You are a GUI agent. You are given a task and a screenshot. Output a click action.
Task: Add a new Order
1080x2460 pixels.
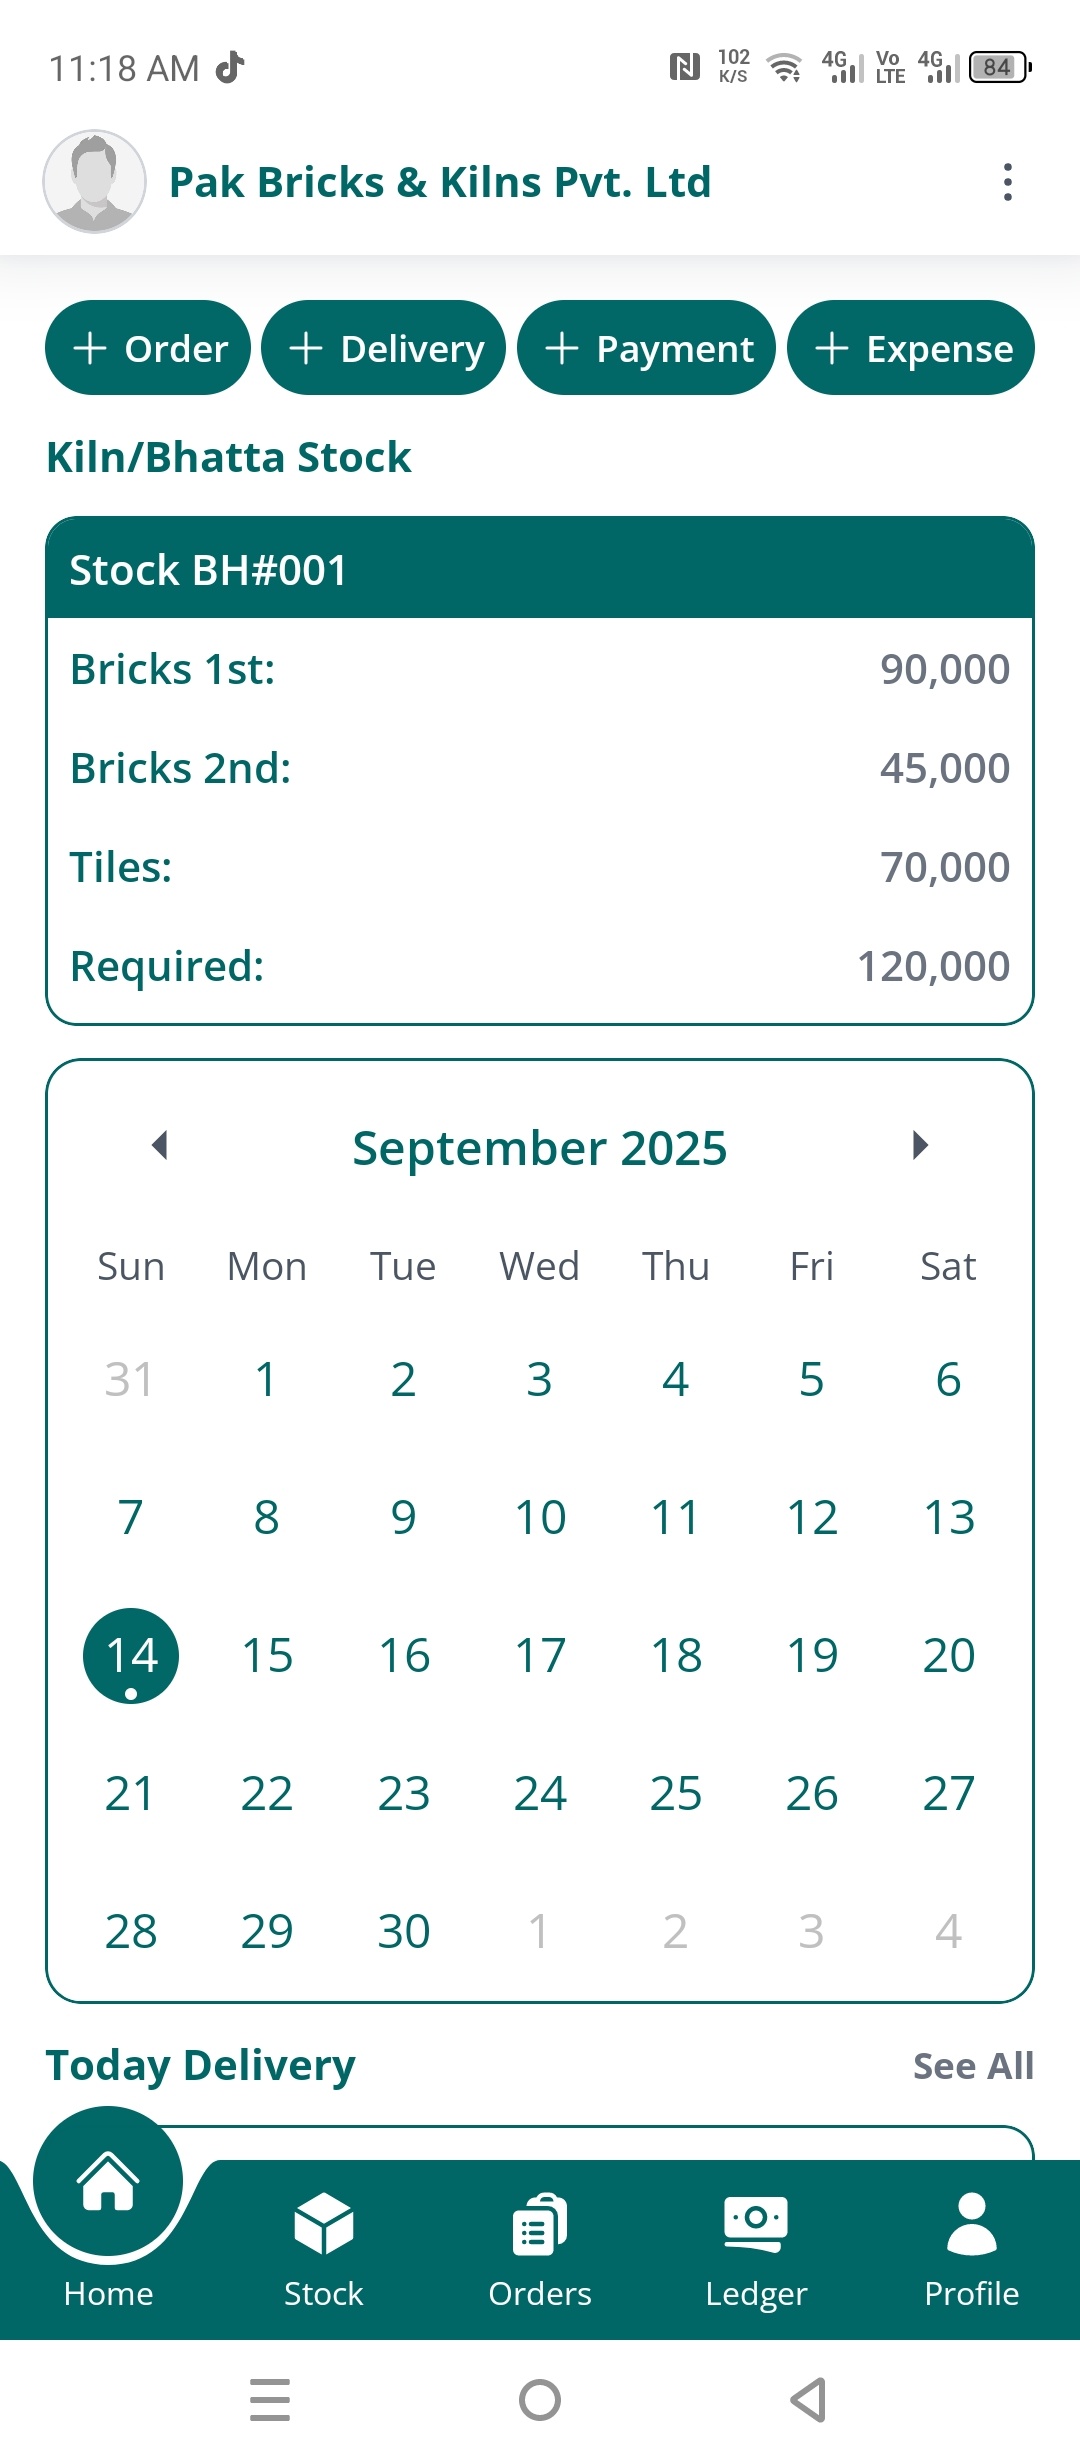pyautogui.click(x=148, y=348)
